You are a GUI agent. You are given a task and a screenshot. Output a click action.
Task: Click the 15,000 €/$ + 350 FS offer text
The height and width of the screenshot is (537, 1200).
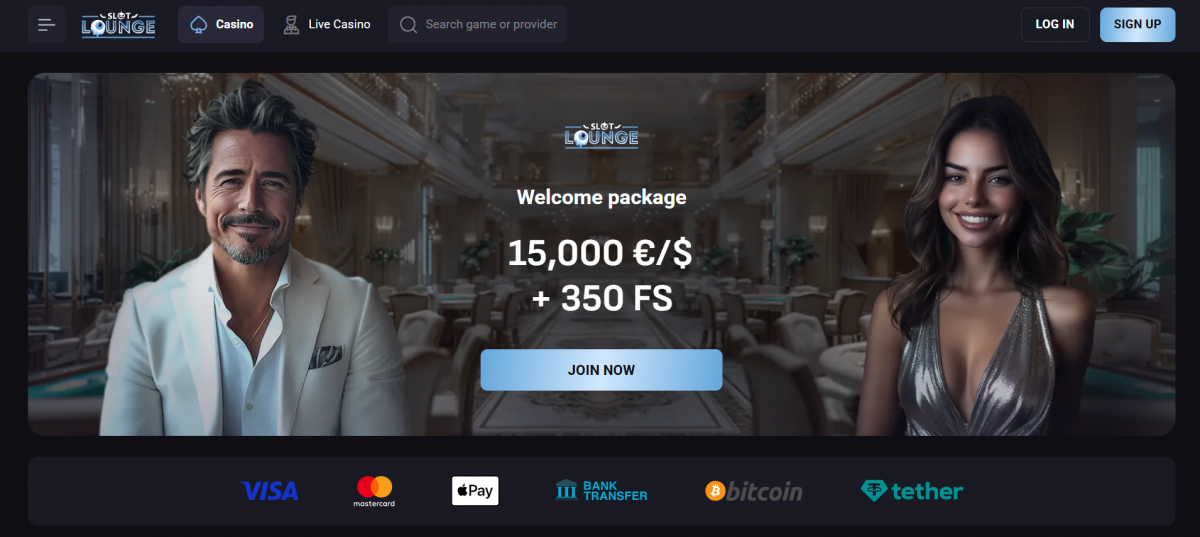click(x=600, y=275)
